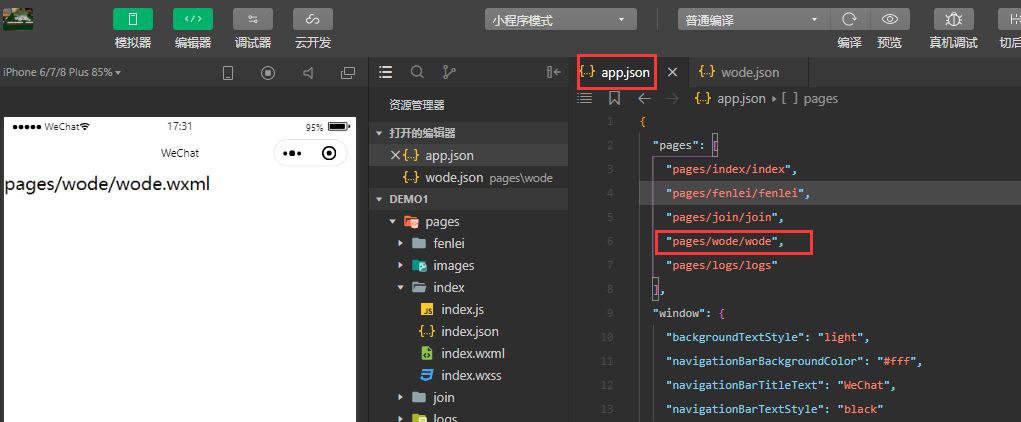Click the "navigationBarTitleText" code line
This screenshot has width=1021, height=422.
pyautogui.click(x=781, y=385)
